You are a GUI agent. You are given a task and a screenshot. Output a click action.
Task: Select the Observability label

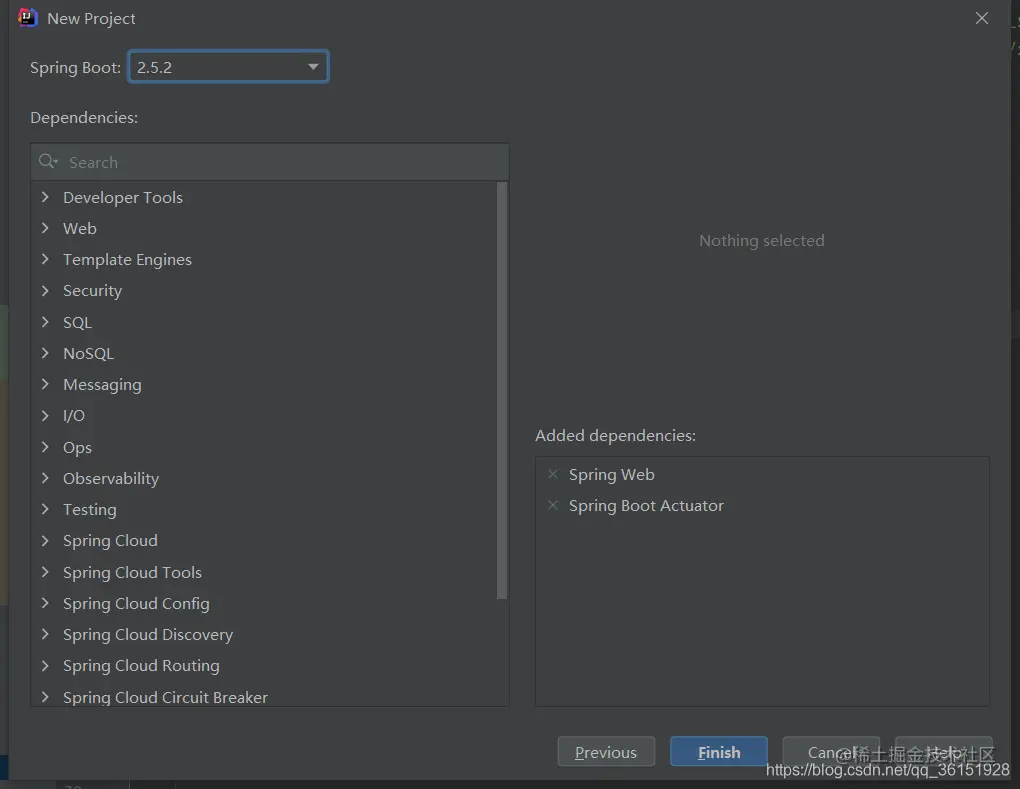coord(111,478)
